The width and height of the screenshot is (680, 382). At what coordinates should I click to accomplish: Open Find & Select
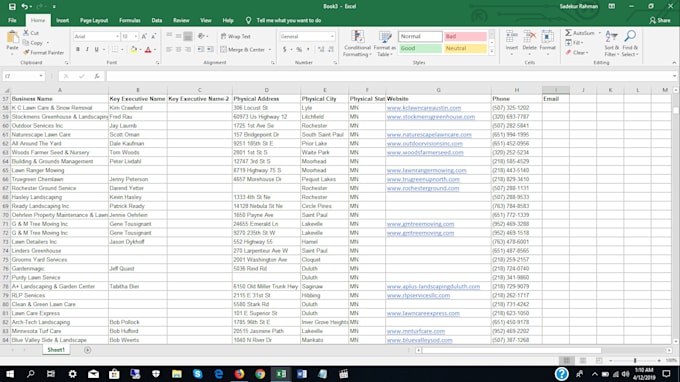[630, 43]
